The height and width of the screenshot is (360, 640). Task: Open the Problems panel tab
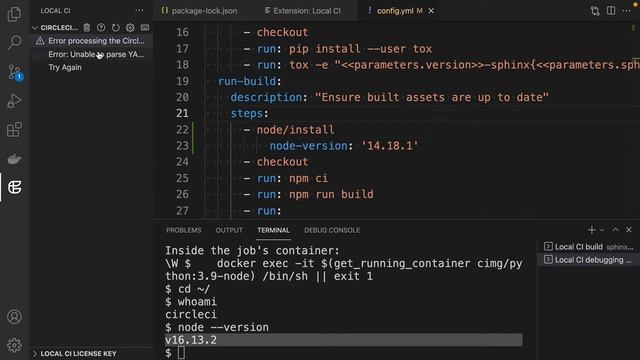184,230
